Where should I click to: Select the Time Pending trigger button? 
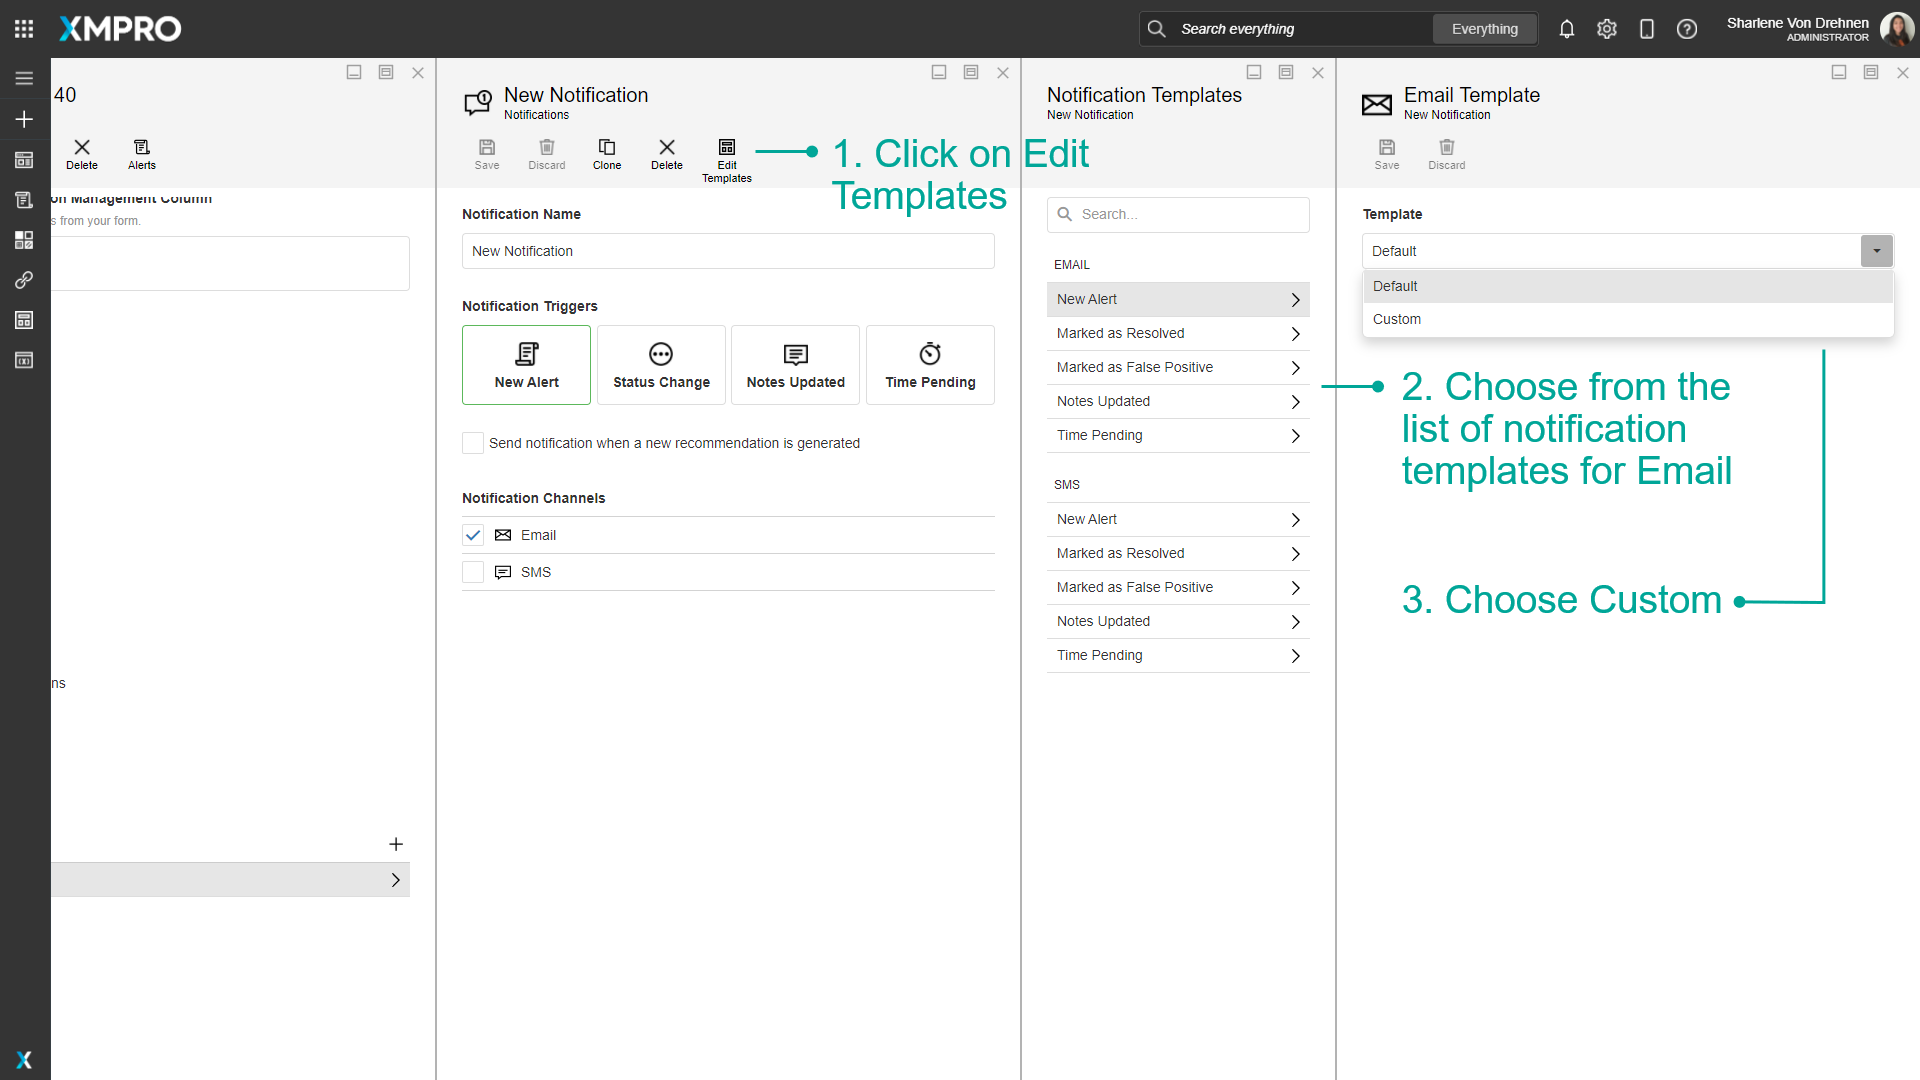click(x=930, y=365)
